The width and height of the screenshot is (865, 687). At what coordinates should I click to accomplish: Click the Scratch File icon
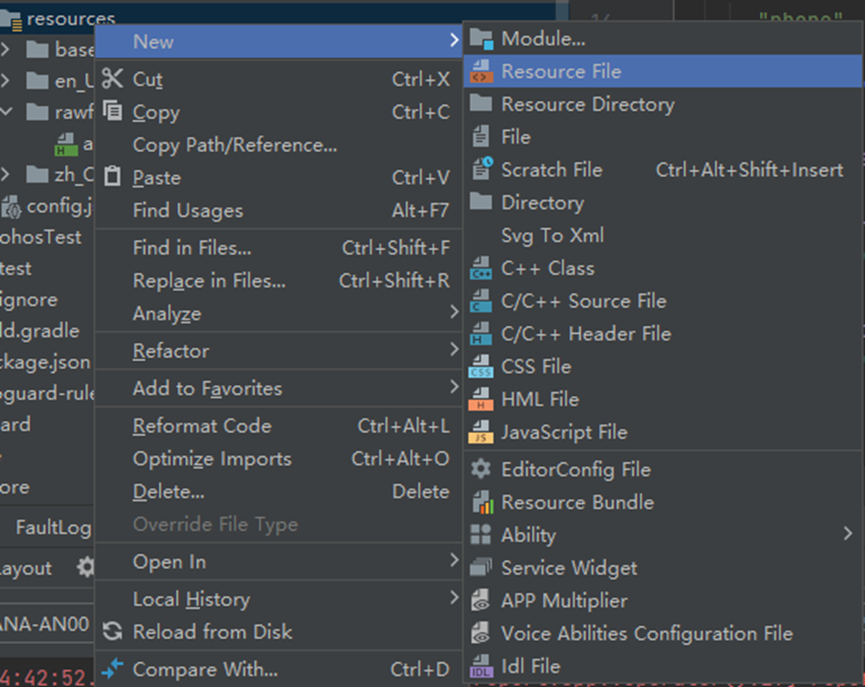point(482,169)
